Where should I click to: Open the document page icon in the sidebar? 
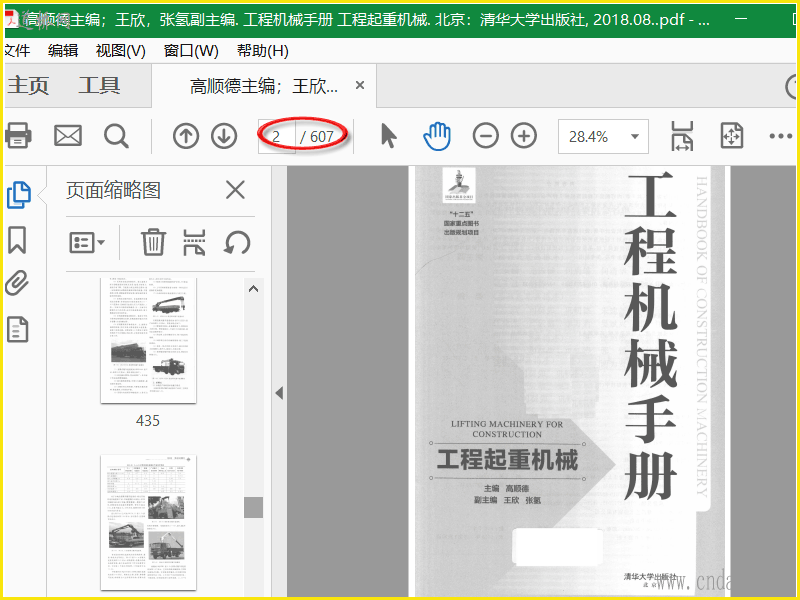(17, 329)
